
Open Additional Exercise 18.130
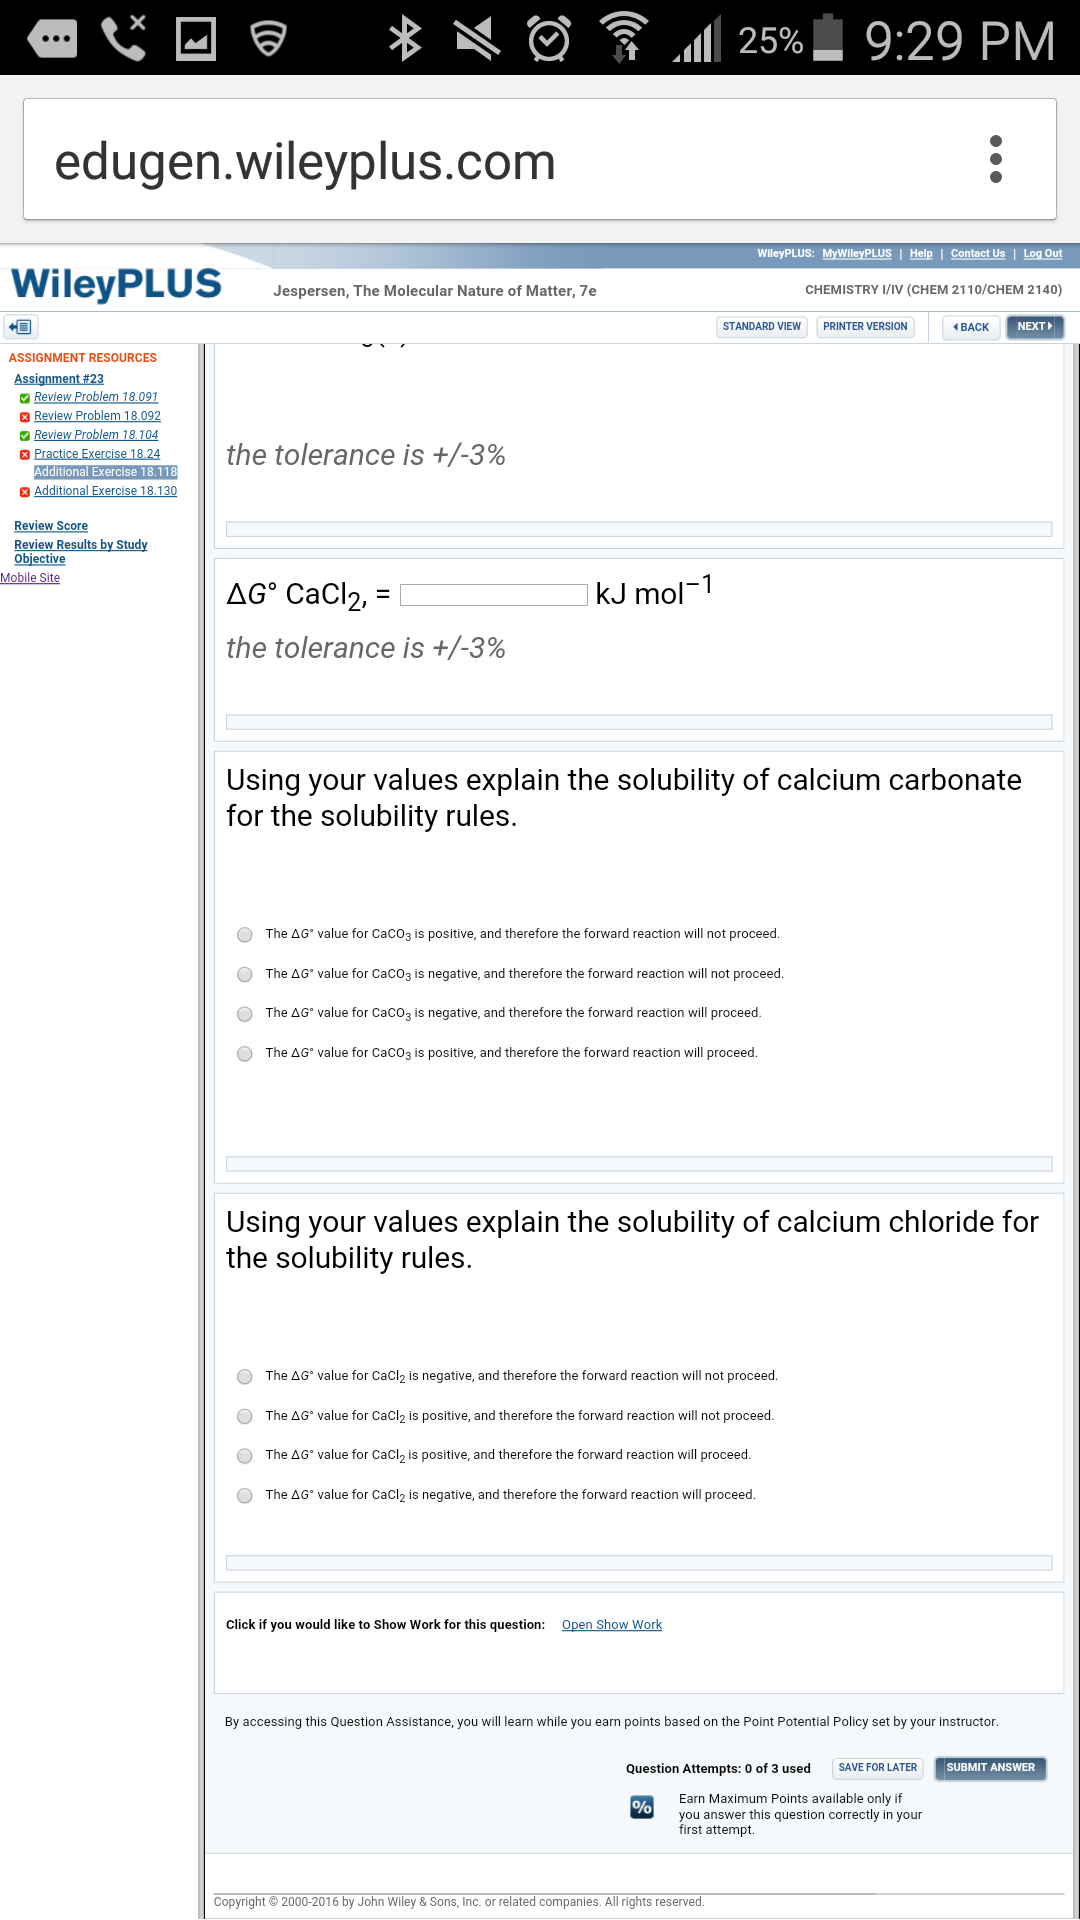(105, 491)
